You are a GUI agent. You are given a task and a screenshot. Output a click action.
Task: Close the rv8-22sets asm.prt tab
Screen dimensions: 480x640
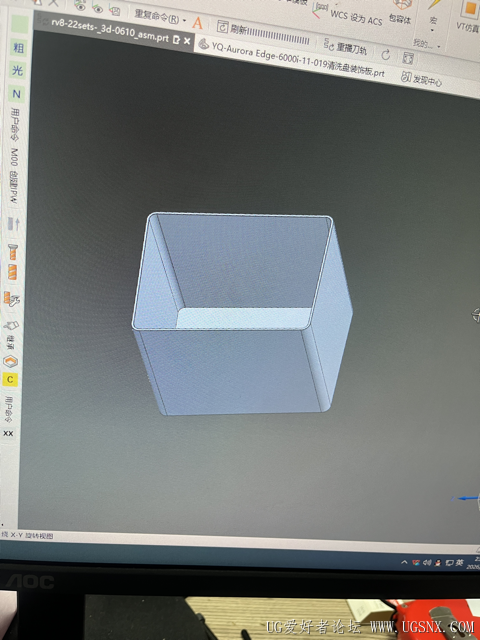(187, 41)
